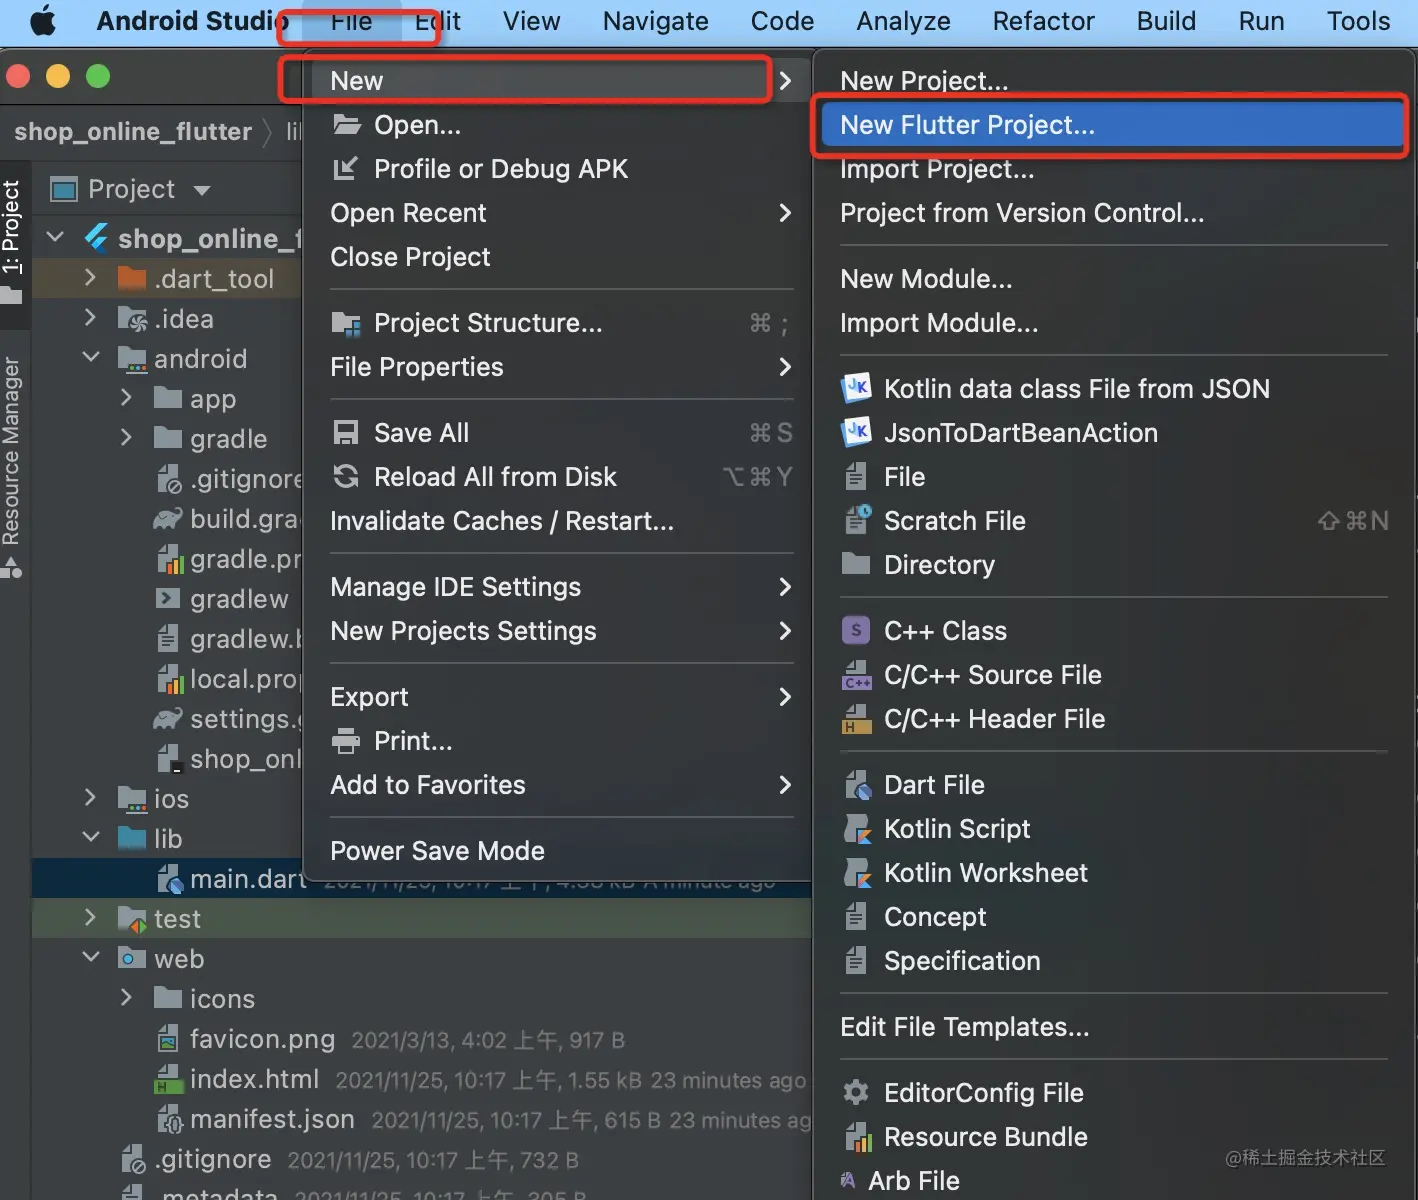Click the C++ Class icon
1418x1200 pixels.
tap(856, 630)
